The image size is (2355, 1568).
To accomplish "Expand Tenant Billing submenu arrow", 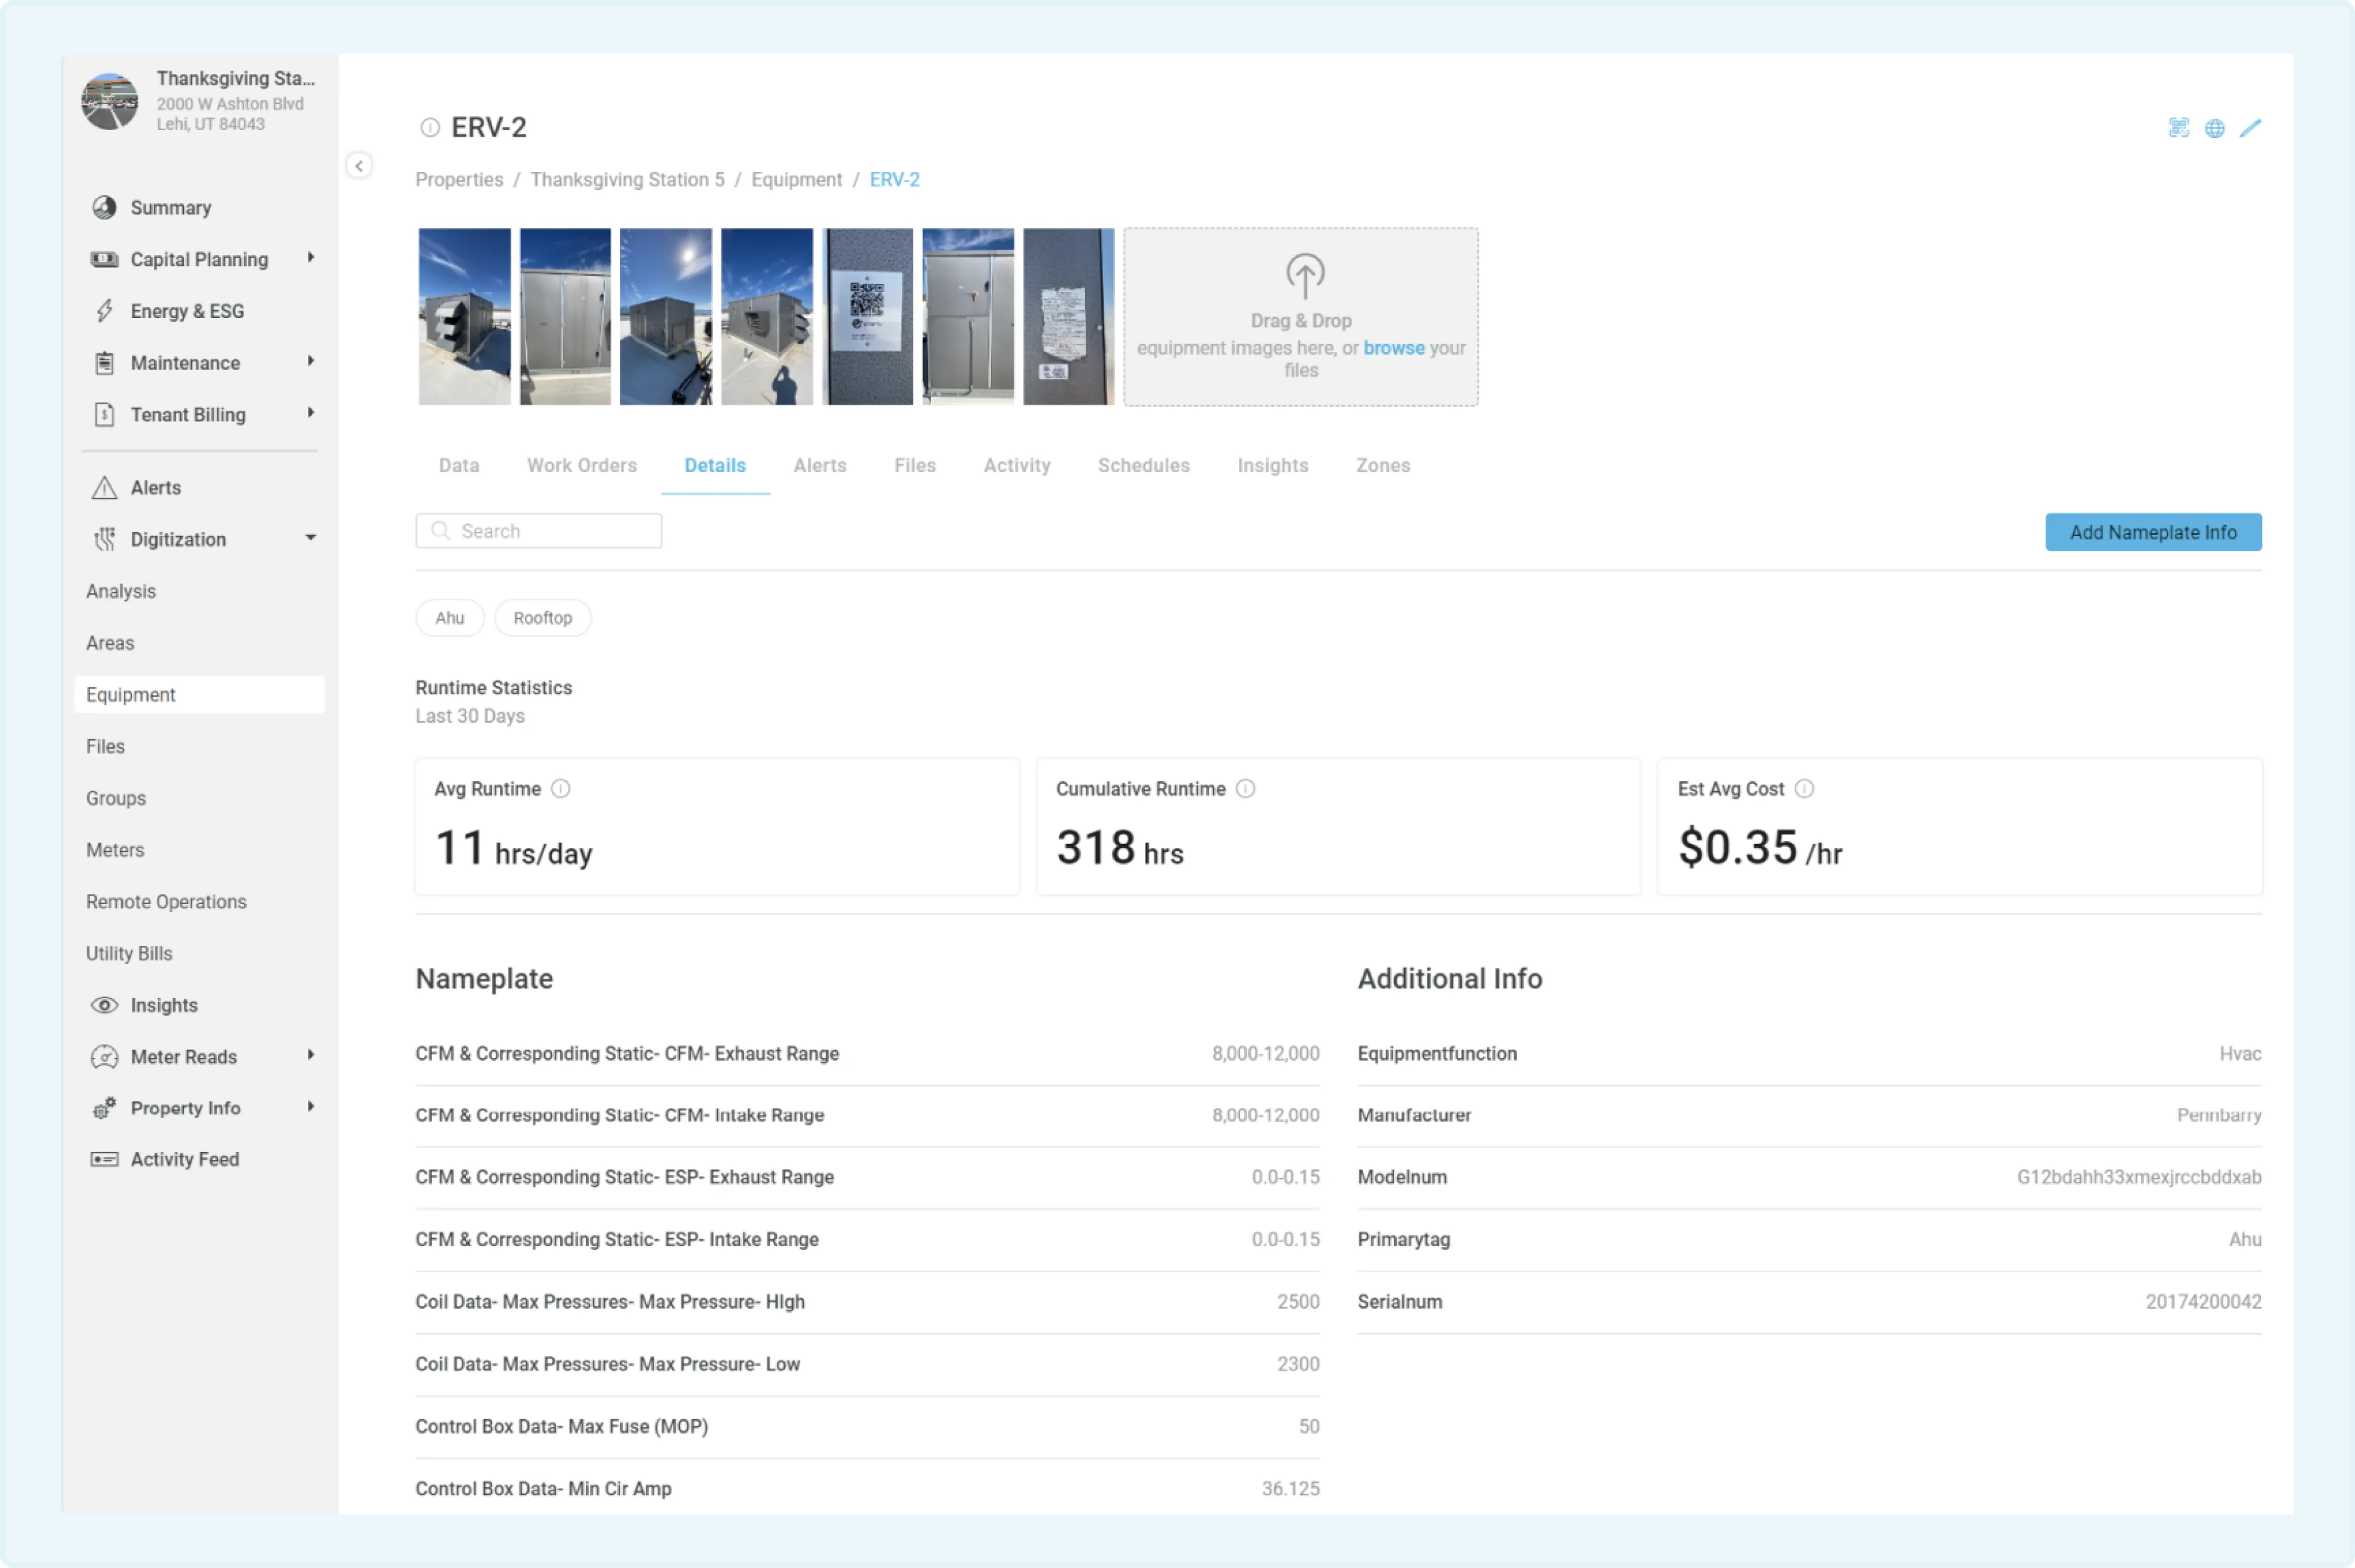I will [311, 413].
